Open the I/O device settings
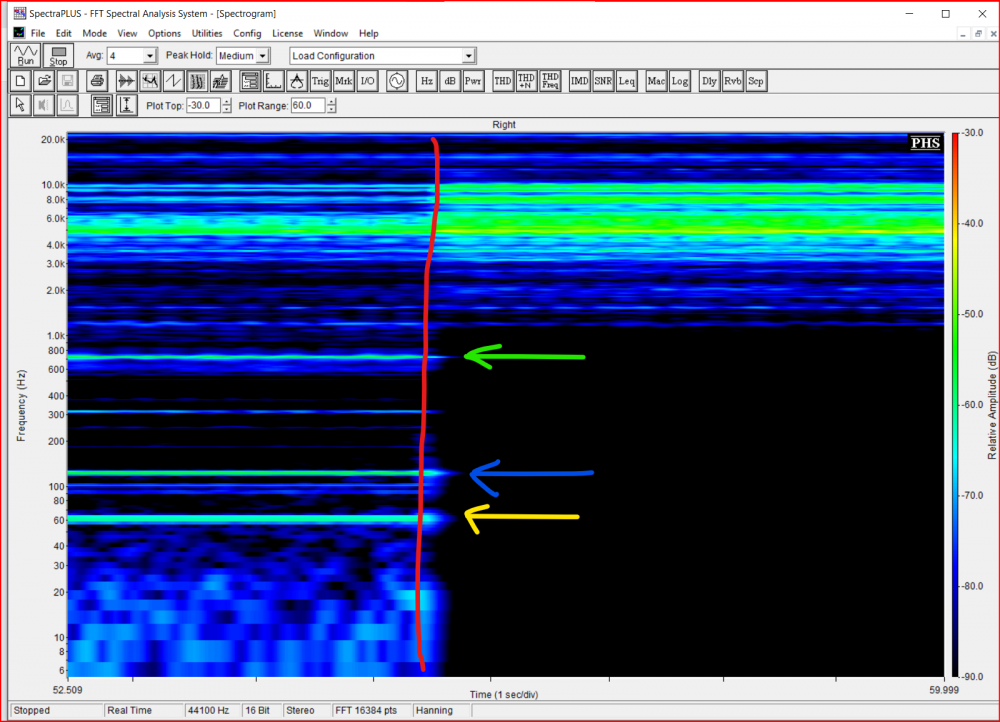 [x=367, y=81]
